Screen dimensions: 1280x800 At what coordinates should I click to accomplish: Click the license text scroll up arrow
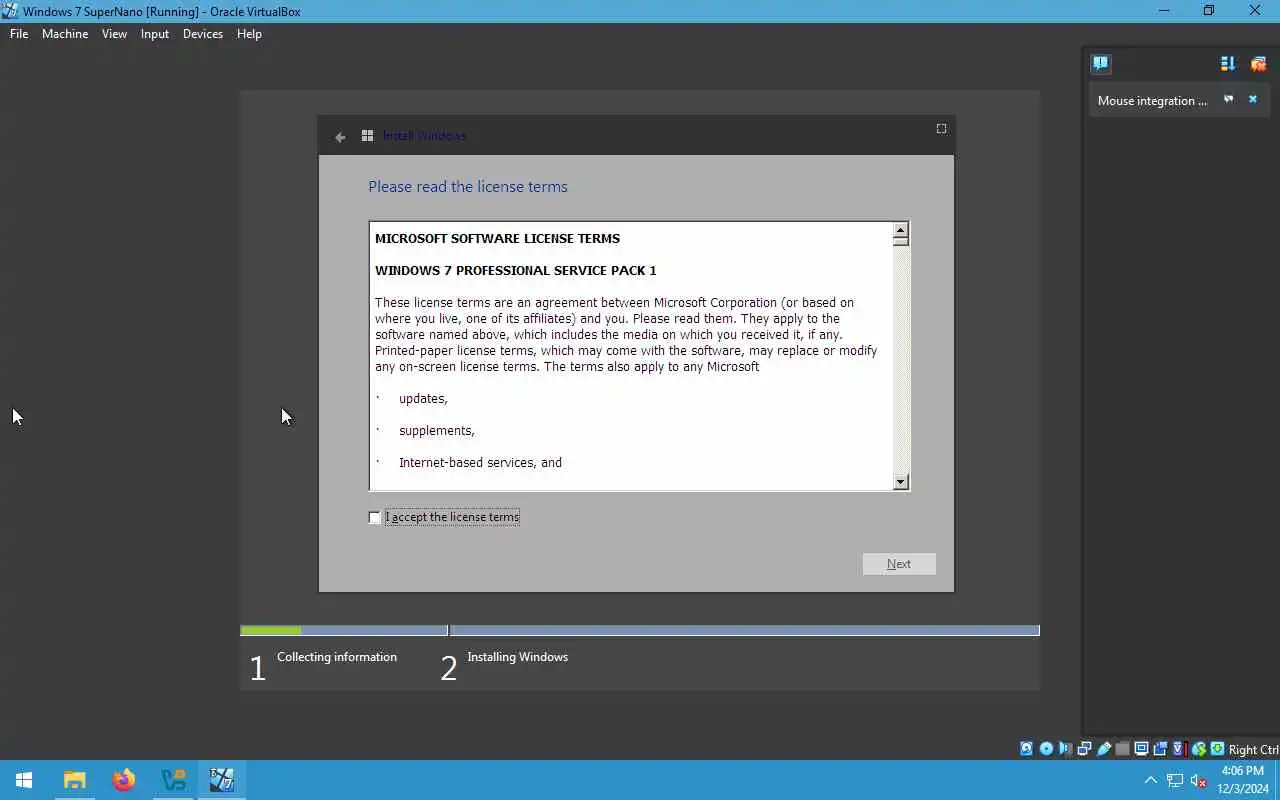tap(901, 229)
